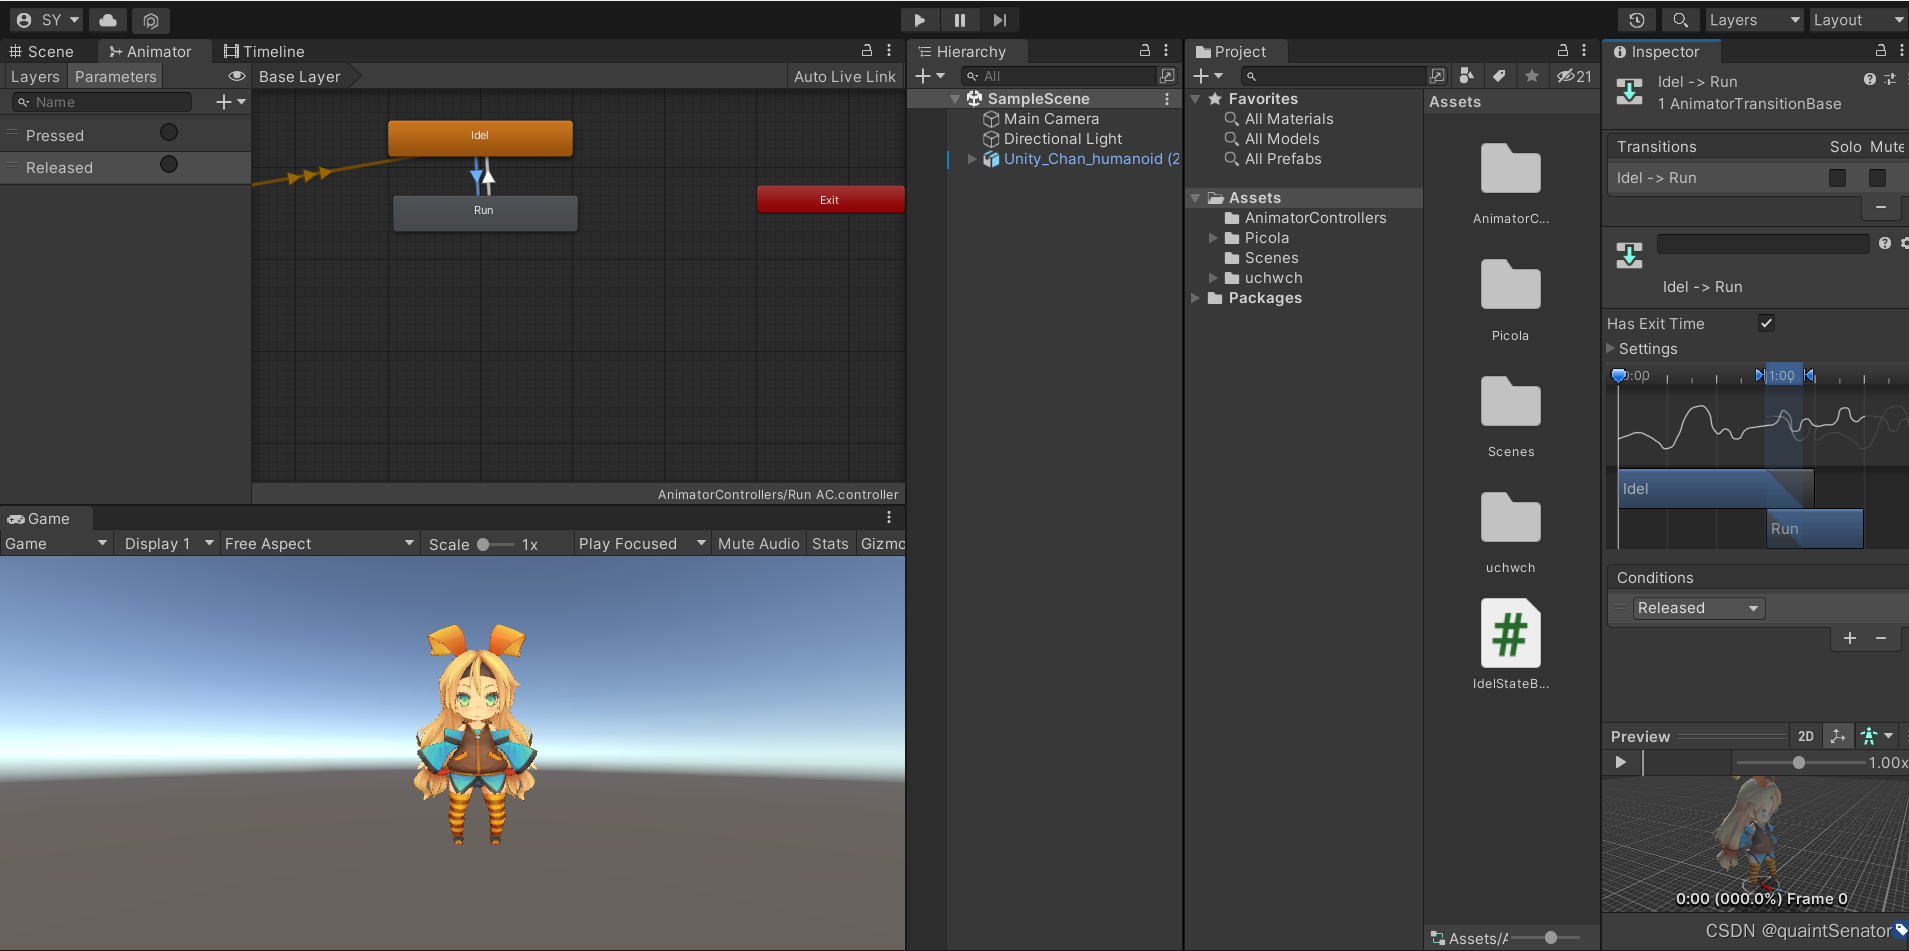The image size is (1909, 951).
Task: Click the Hierarchy search field
Action: point(1058,76)
